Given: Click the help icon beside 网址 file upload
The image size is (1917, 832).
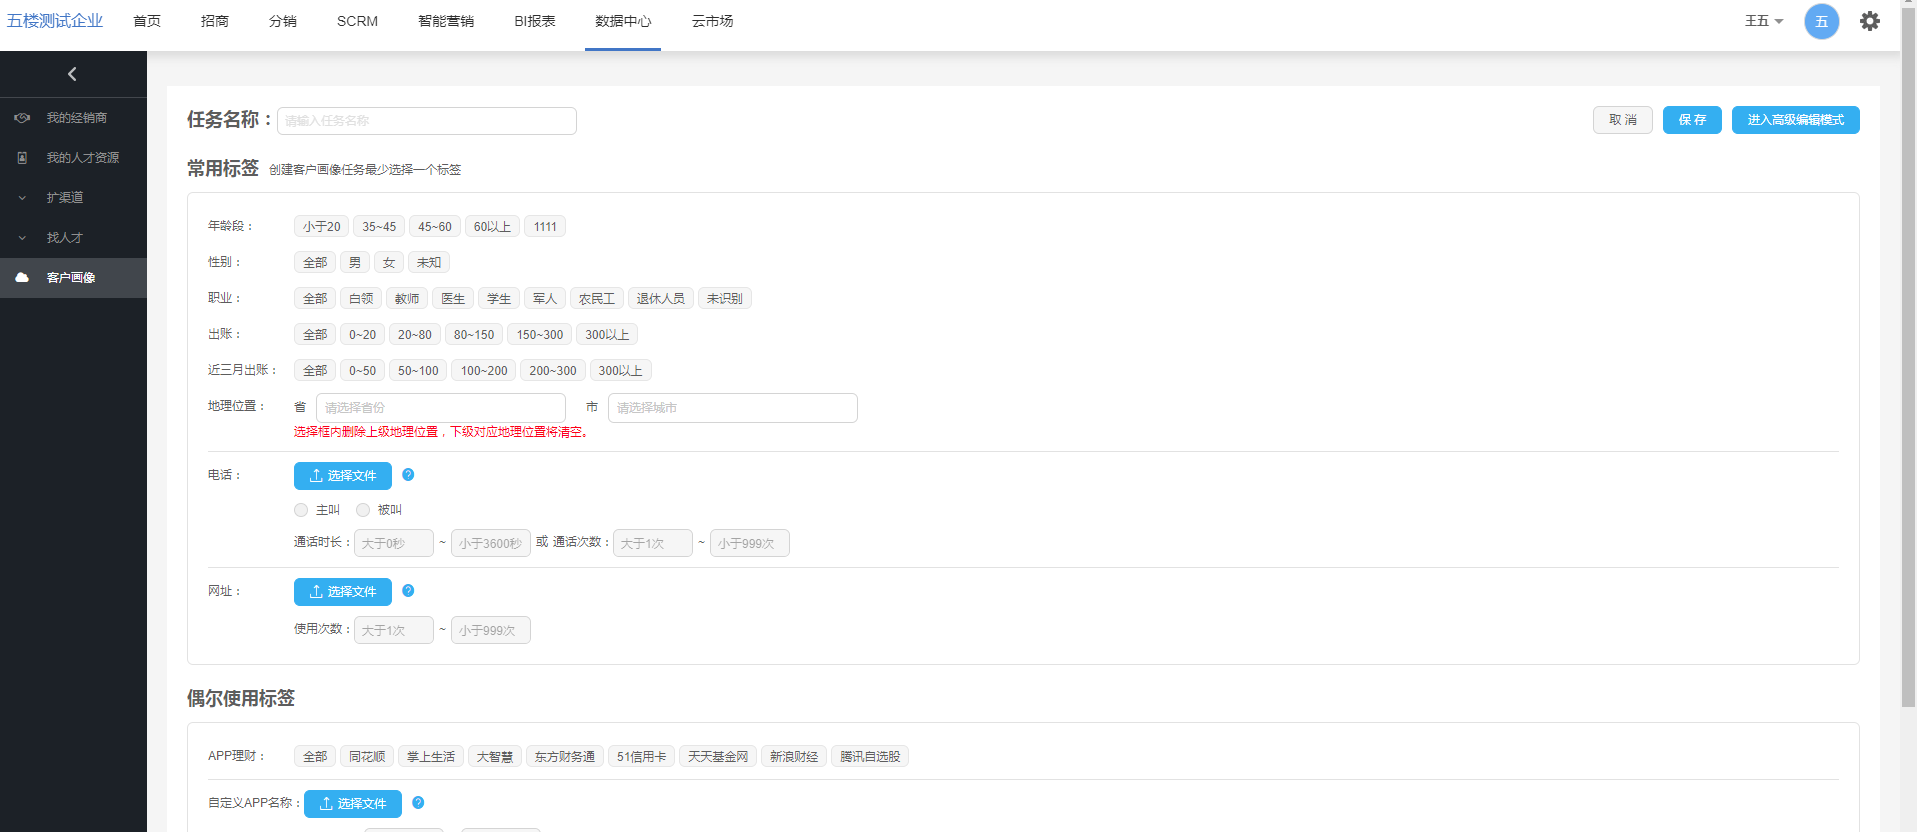Looking at the screenshot, I should pyautogui.click(x=408, y=591).
